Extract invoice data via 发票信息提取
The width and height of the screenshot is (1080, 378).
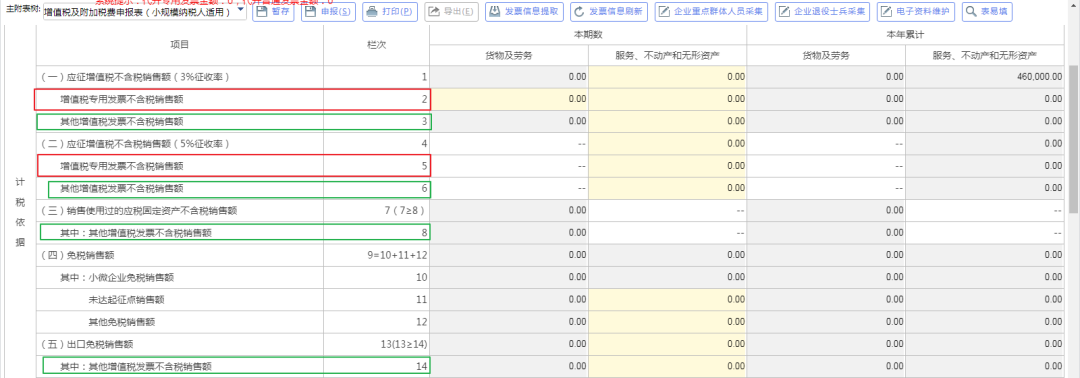[x=525, y=12]
